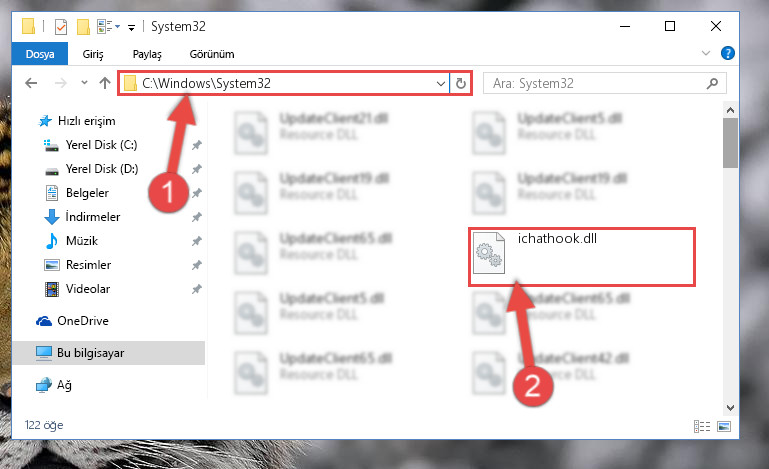
Task: Open the recent locations dropdown arrow
Action: (84, 82)
